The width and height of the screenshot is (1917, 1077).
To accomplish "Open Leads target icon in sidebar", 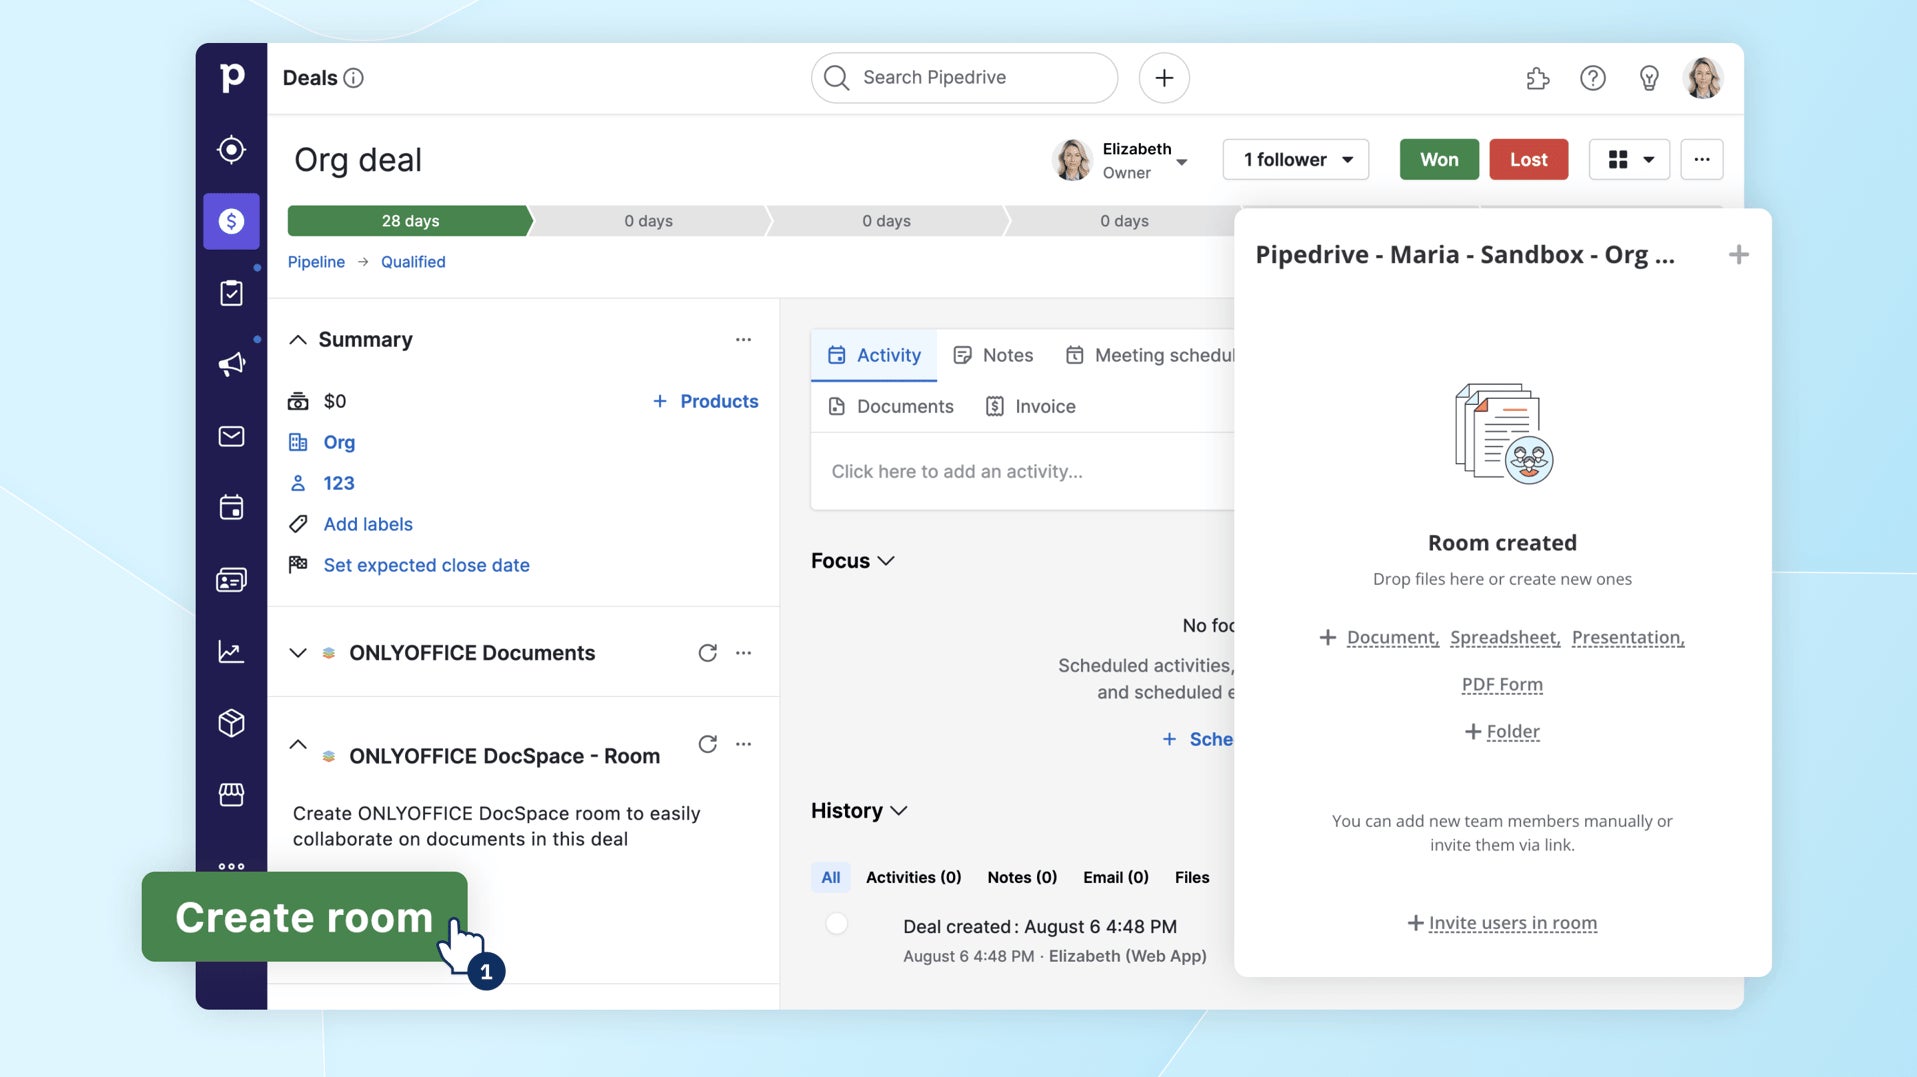I will pos(231,150).
